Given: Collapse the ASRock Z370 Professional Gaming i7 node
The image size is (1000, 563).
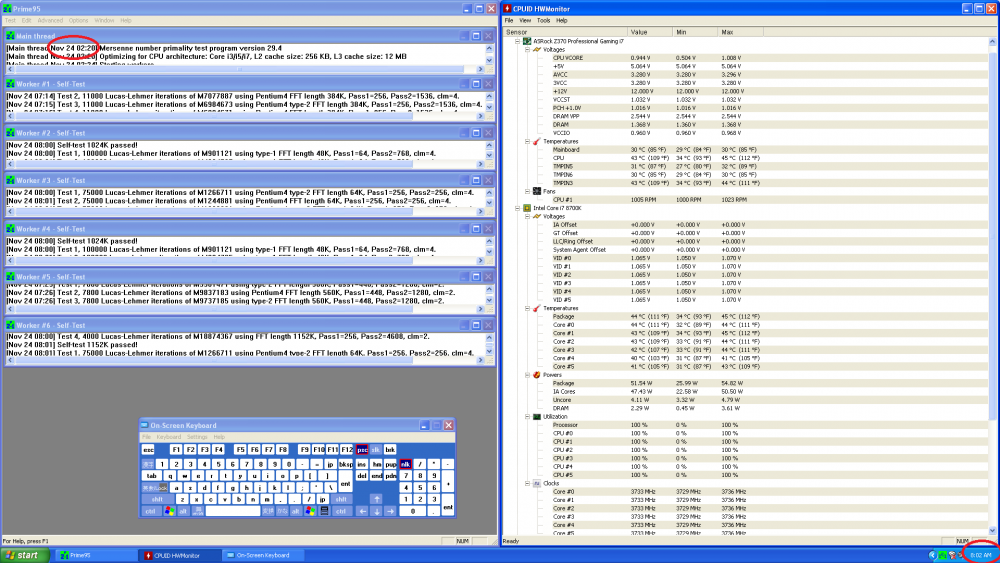Looking at the screenshot, I should [x=518, y=41].
